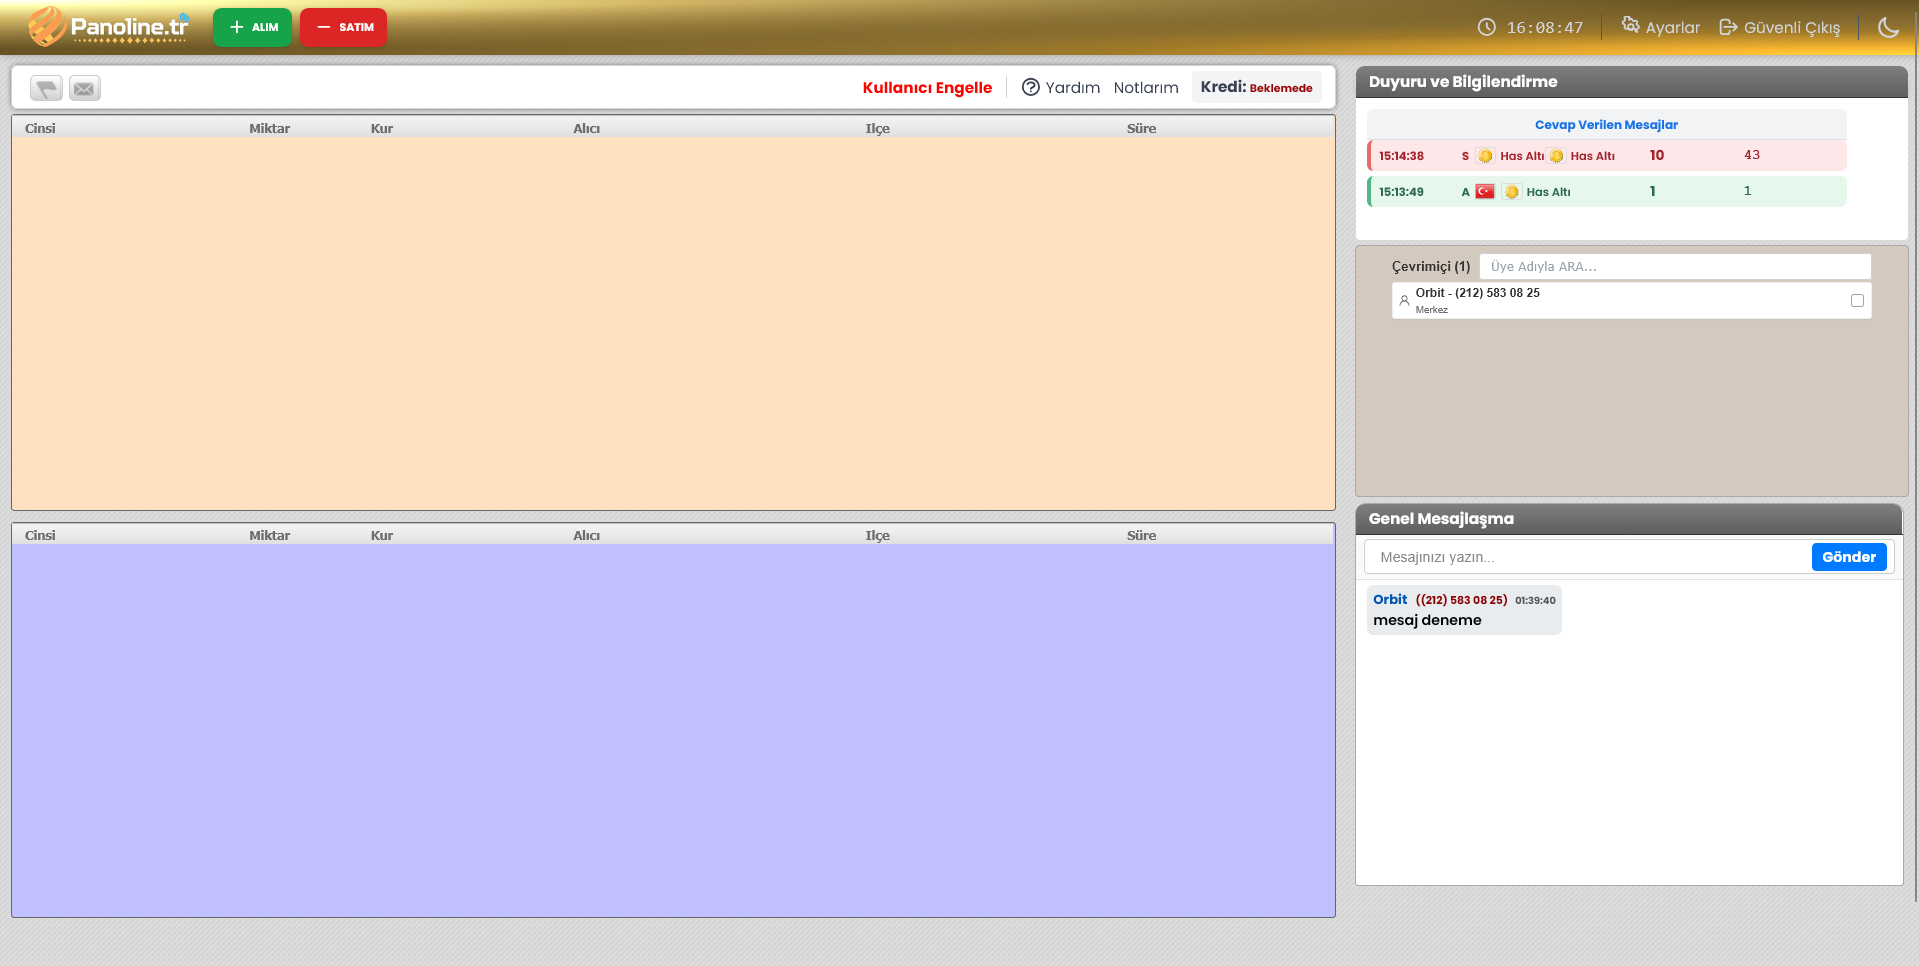Click Güvenli Çıkış to log out
The height and width of the screenshot is (966, 1919).
coord(1780,27)
